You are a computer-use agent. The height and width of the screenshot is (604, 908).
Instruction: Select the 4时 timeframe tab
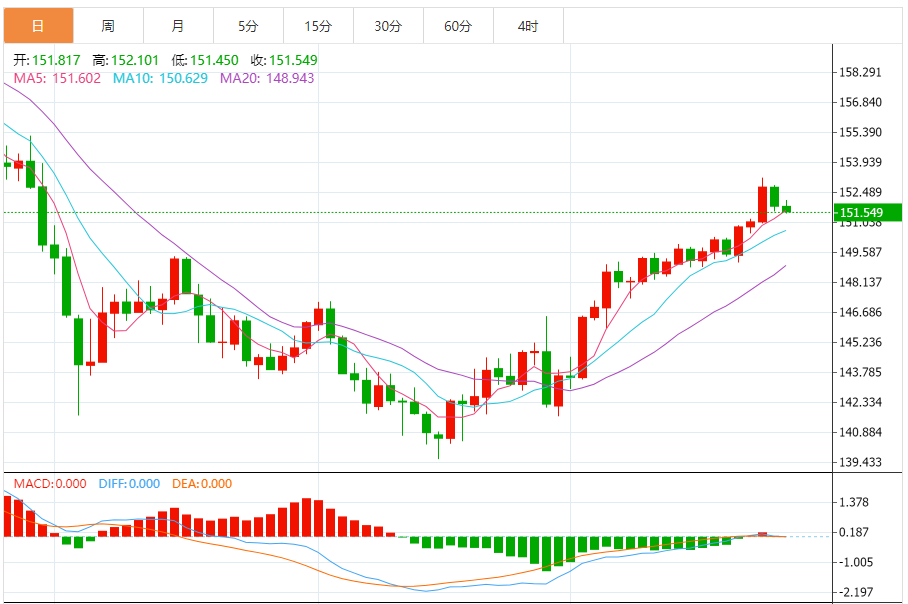pyautogui.click(x=529, y=25)
